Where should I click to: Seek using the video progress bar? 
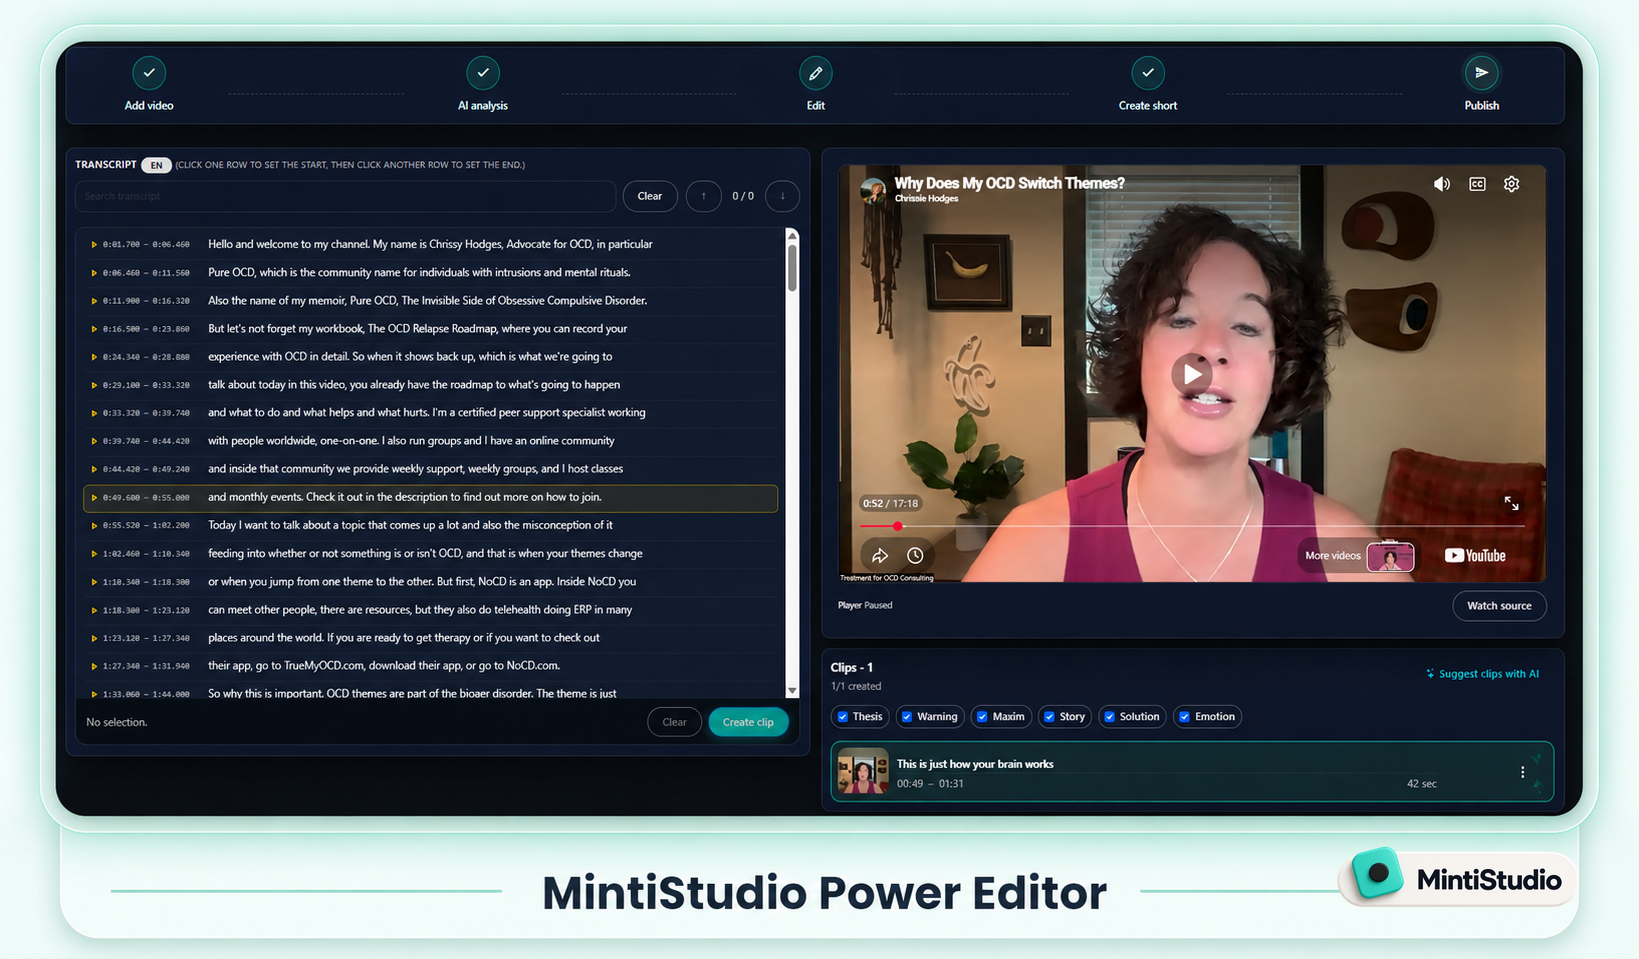click(1192, 526)
